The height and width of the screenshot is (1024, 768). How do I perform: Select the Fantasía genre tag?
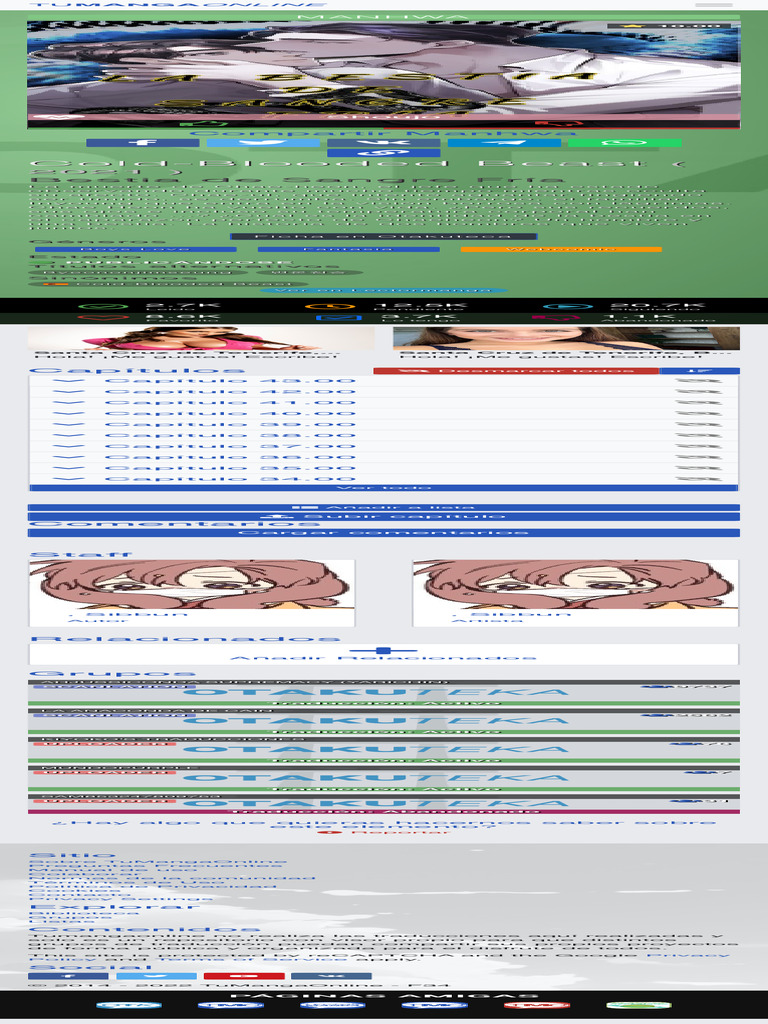349,249
